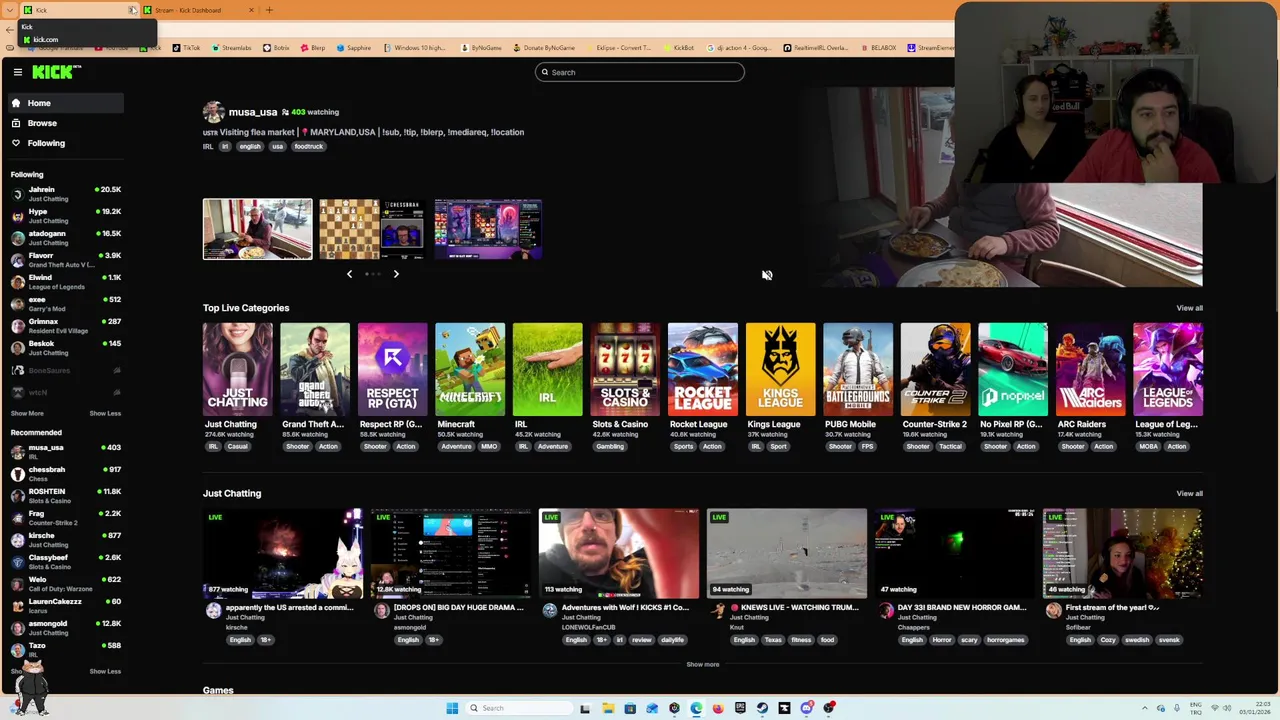Open Botrix bookmark
Viewport: 1280px width, 720px height.
pos(276,48)
